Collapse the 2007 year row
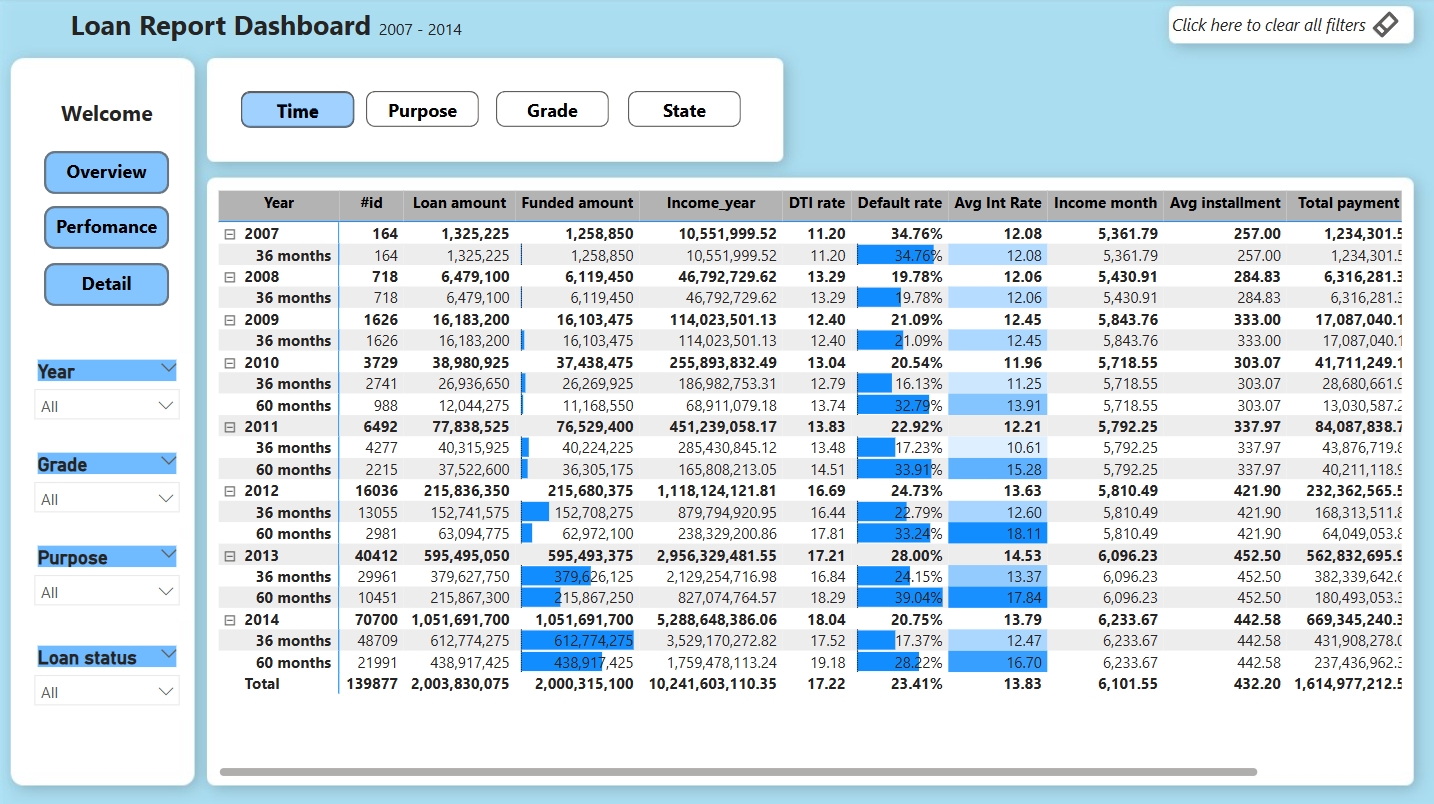The width and height of the screenshot is (1434, 804). (x=230, y=234)
